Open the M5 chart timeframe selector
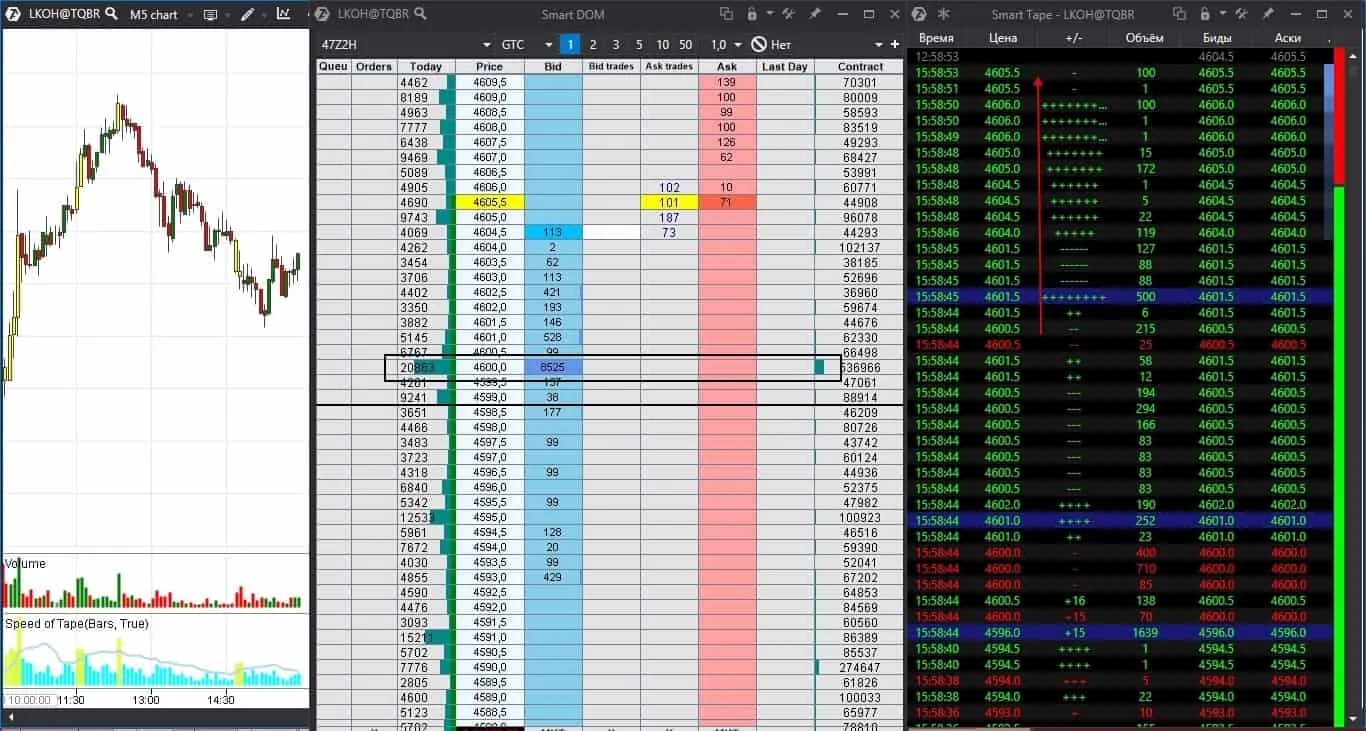 pyautogui.click(x=162, y=15)
